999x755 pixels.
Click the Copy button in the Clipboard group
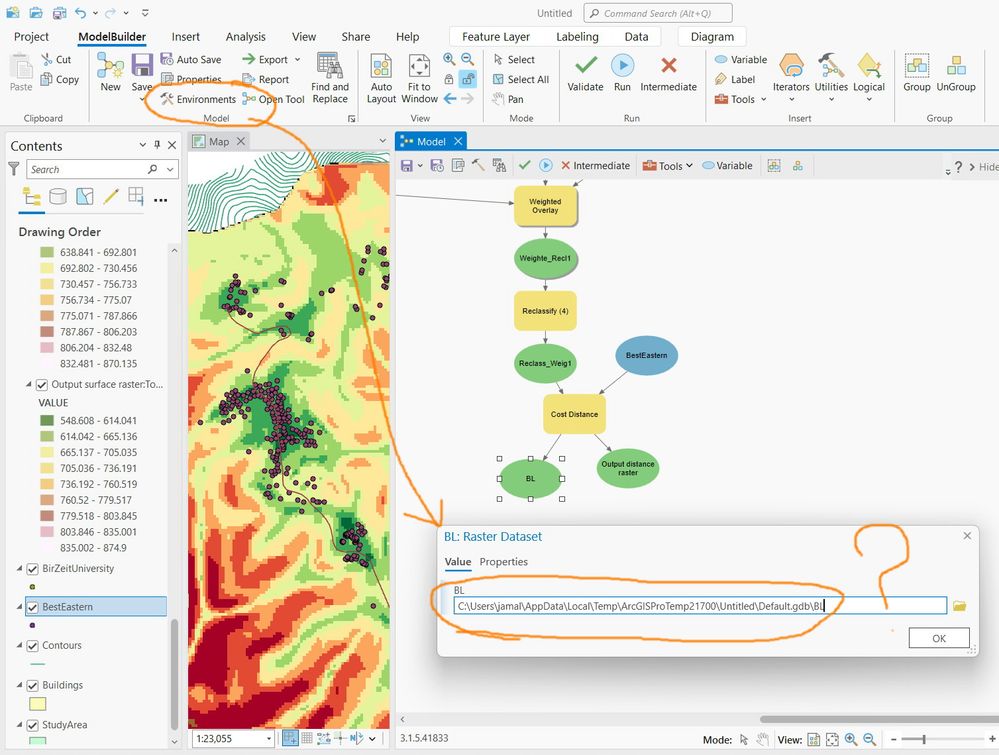coord(59,79)
